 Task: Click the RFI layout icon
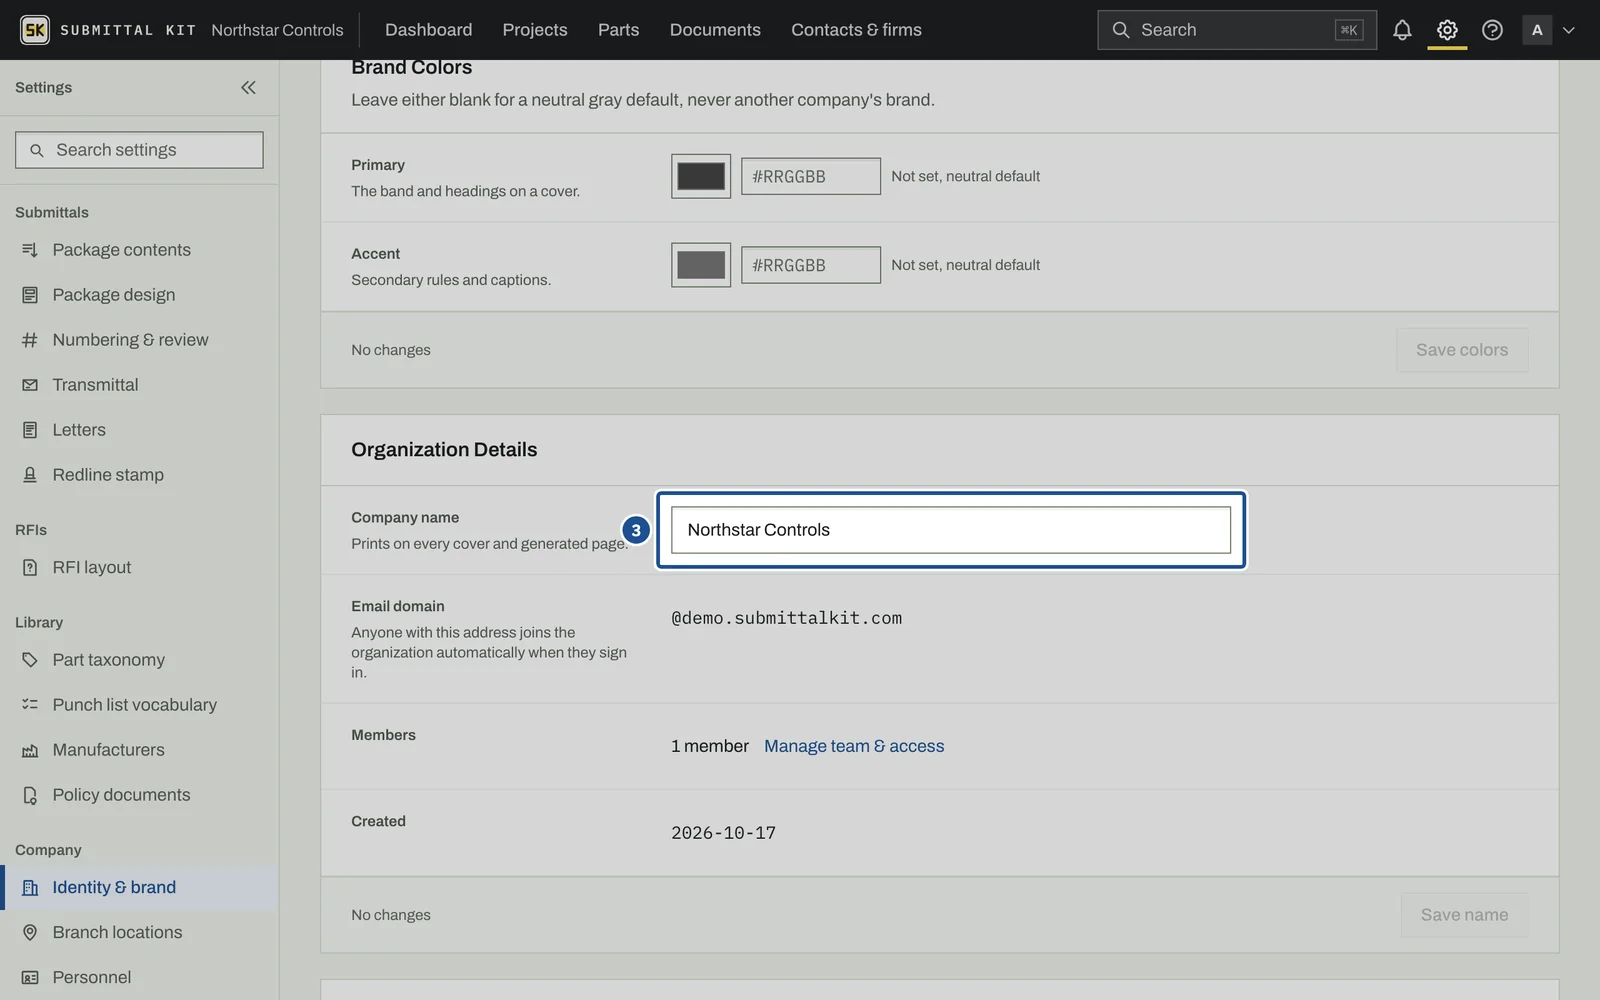(30, 568)
